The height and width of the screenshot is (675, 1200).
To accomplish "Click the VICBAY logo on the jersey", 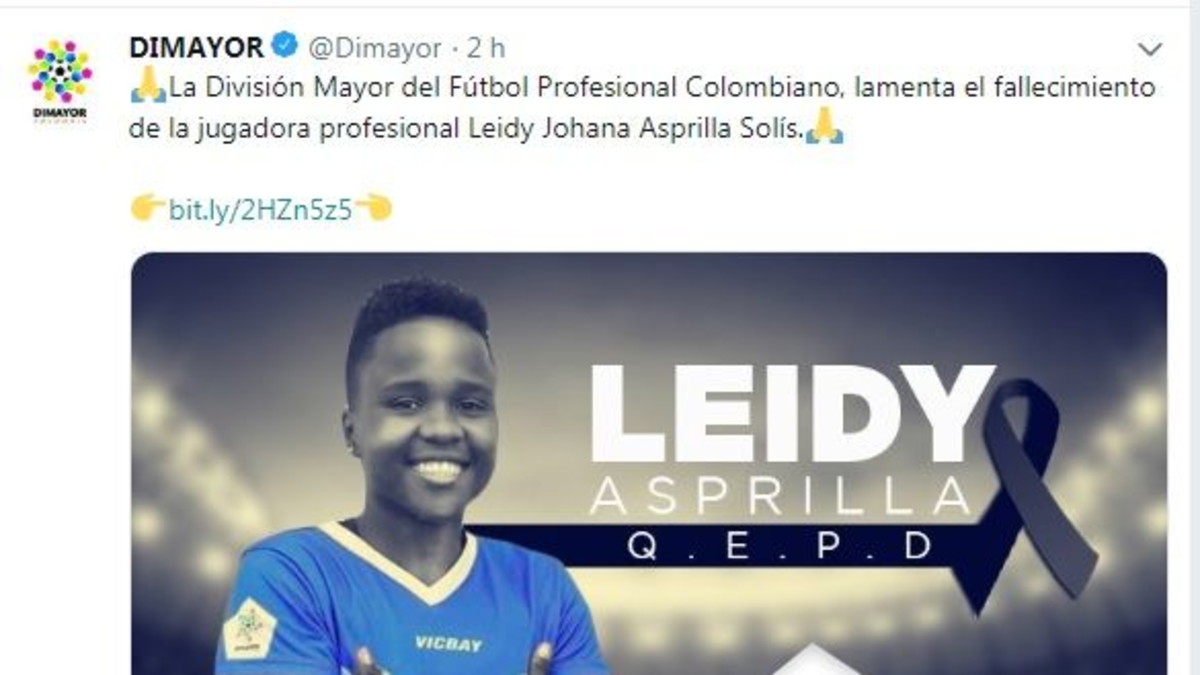I will tap(448, 642).
